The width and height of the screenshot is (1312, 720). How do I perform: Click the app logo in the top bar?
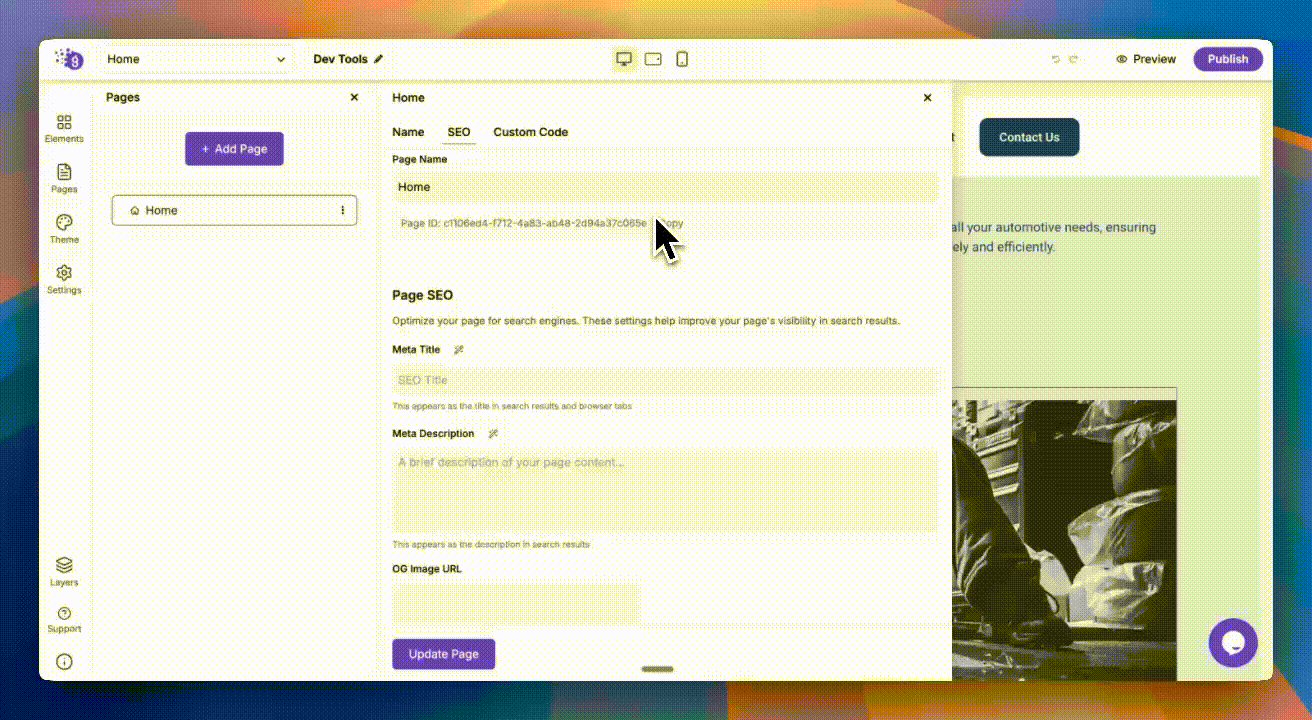point(69,59)
